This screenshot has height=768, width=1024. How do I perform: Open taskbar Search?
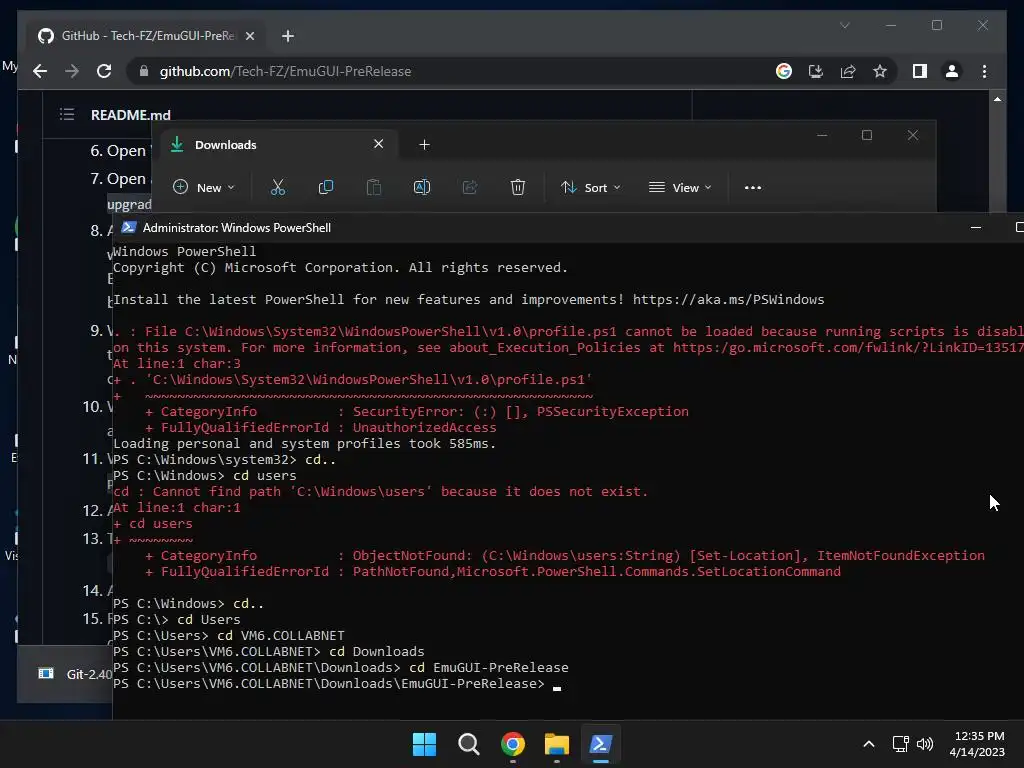[x=468, y=744]
